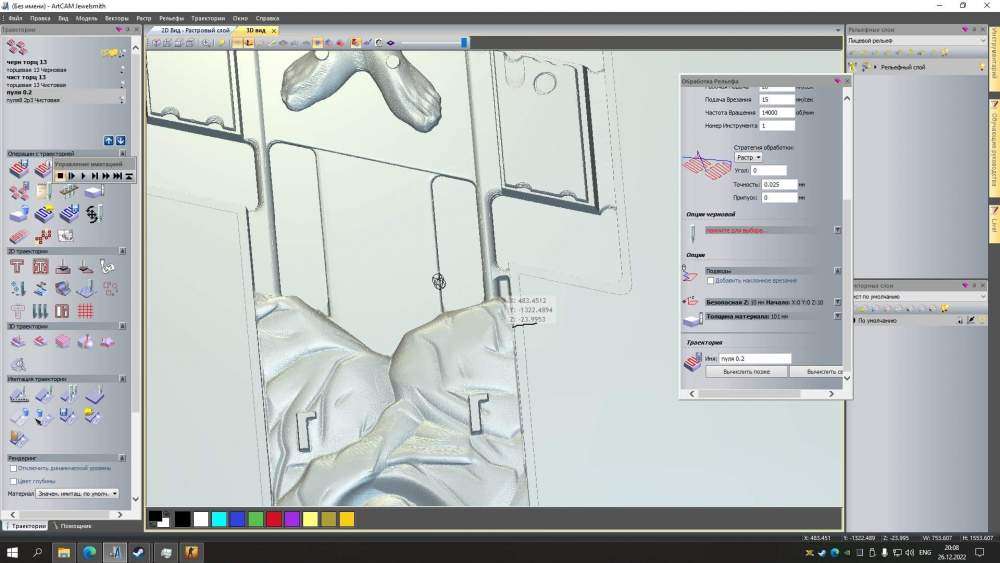Switch to the 3D Вид tab
Image resolution: width=1000 pixels, height=563 pixels.
click(254, 31)
